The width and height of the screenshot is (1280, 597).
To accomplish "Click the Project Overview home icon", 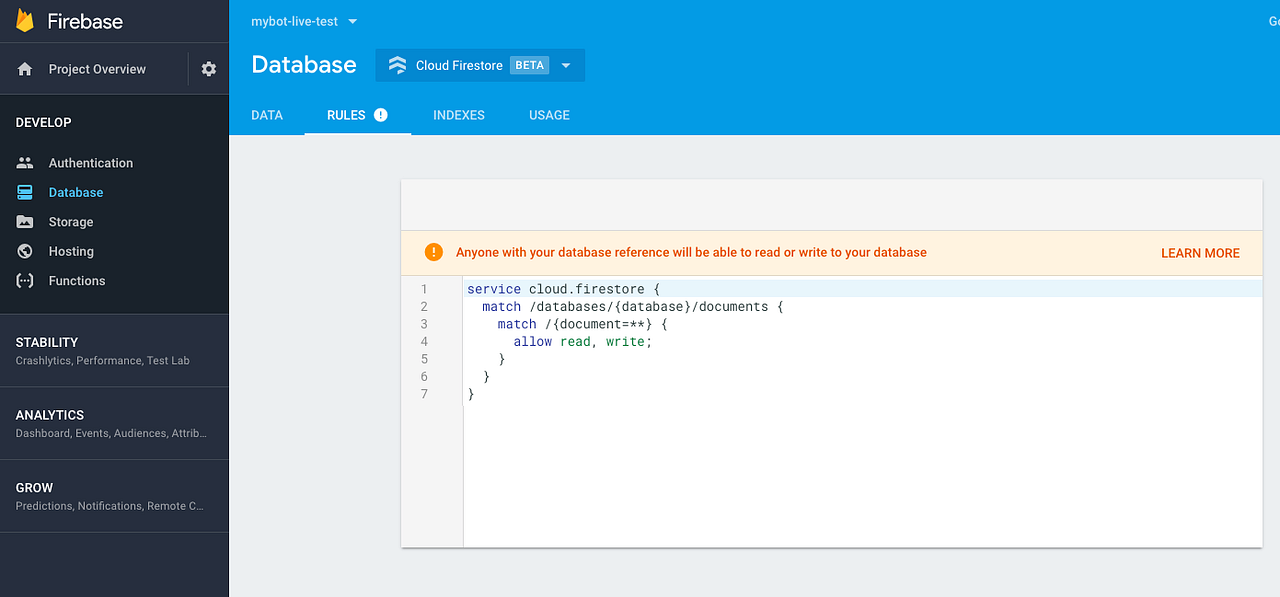I will pos(23,68).
